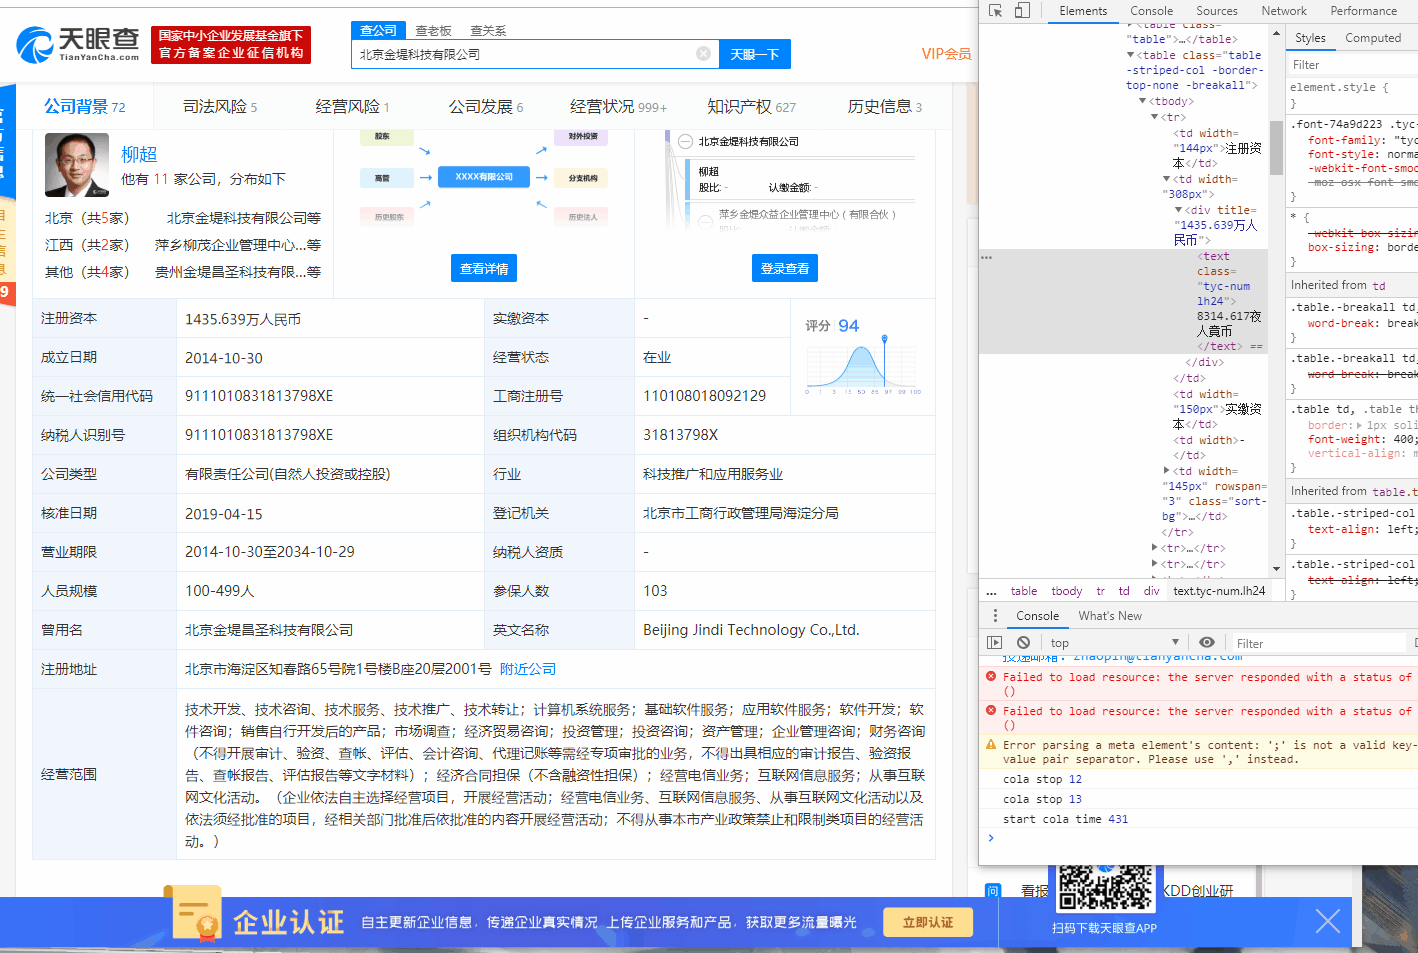The height and width of the screenshot is (953, 1418).
Task: Collapse the tbody node
Action: 1143,101
